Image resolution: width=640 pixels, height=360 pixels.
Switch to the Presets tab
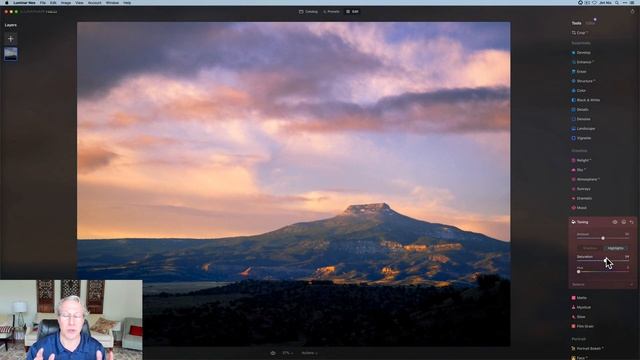tap(331, 11)
